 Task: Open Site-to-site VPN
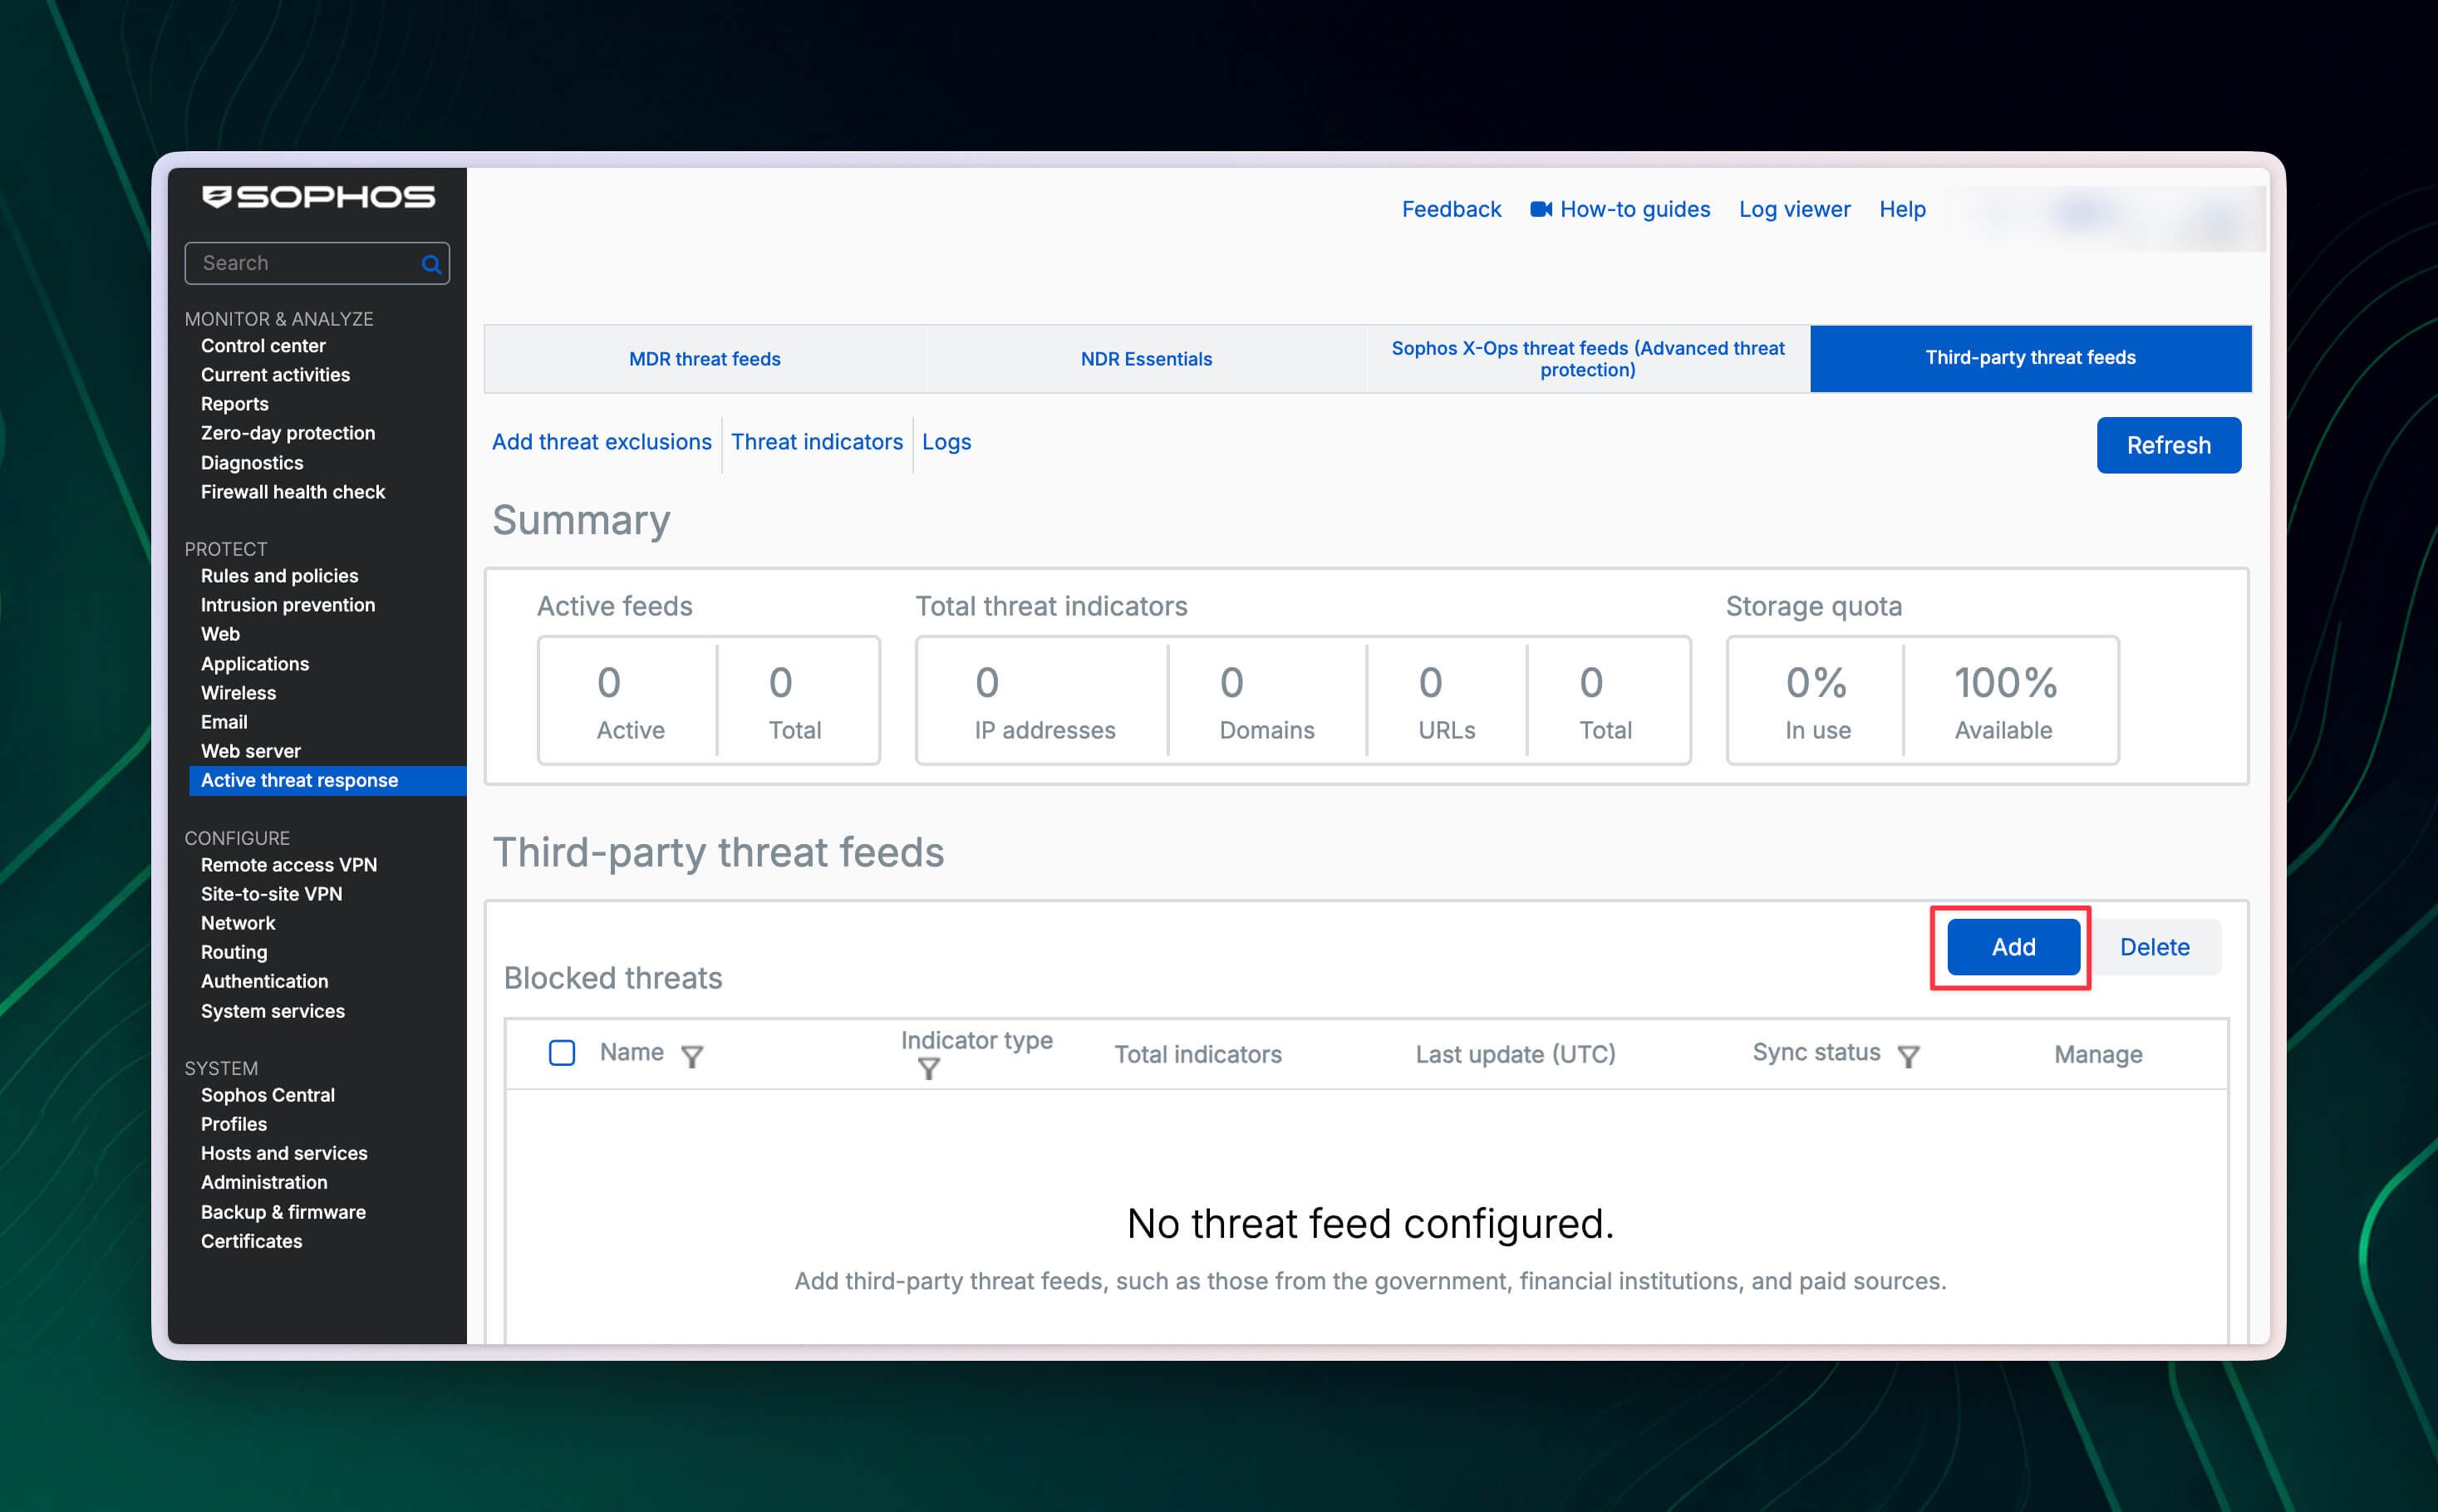tap(272, 894)
